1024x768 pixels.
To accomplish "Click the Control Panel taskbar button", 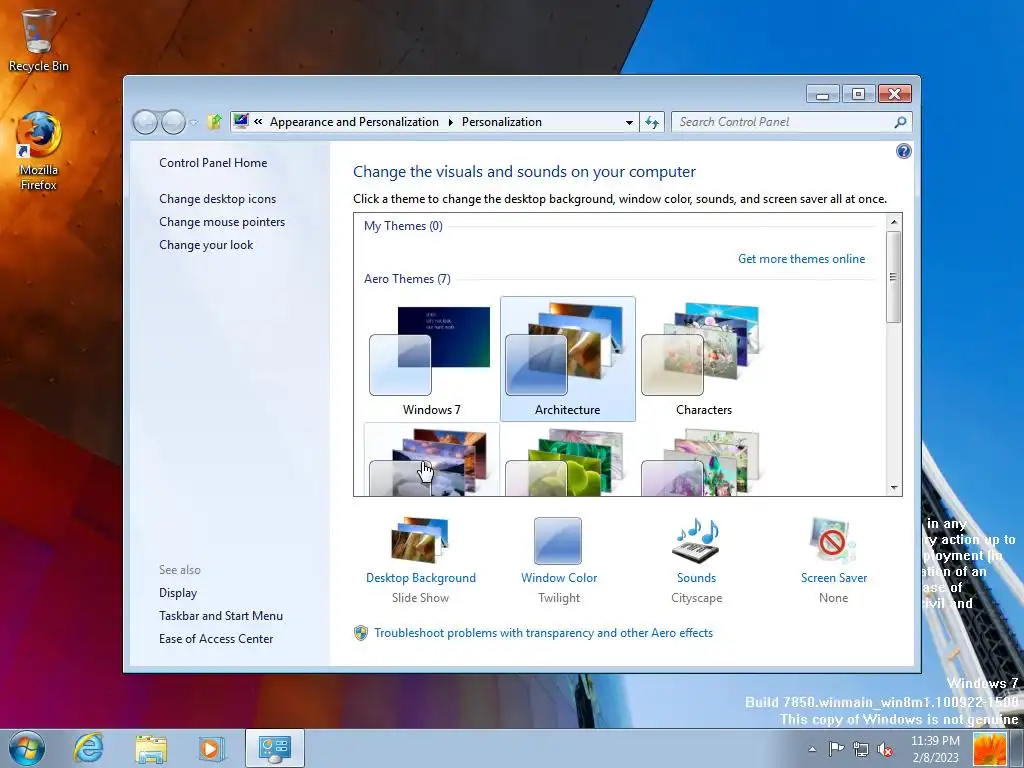I will coord(274,748).
